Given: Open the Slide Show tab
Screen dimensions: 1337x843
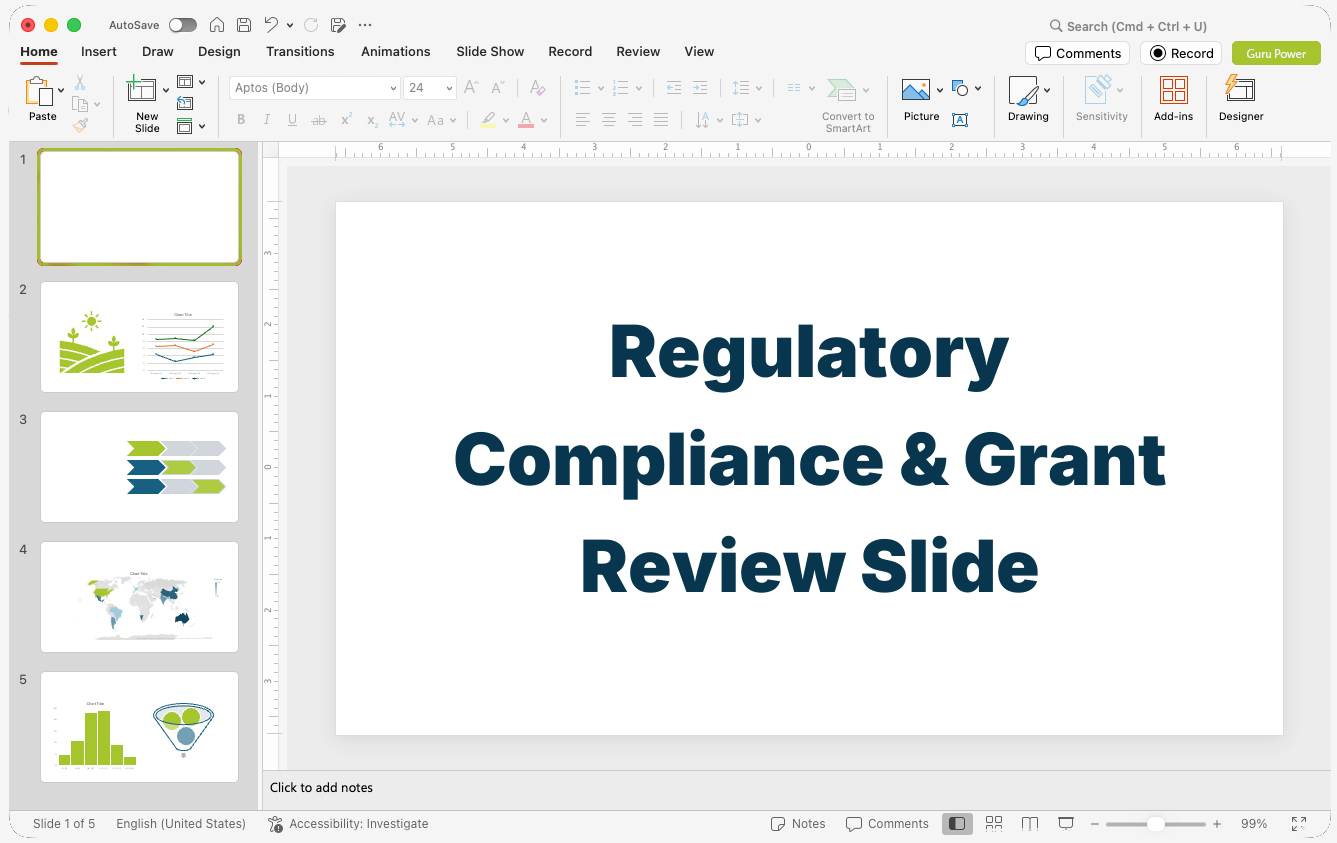Looking at the screenshot, I should pyautogui.click(x=490, y=52).
